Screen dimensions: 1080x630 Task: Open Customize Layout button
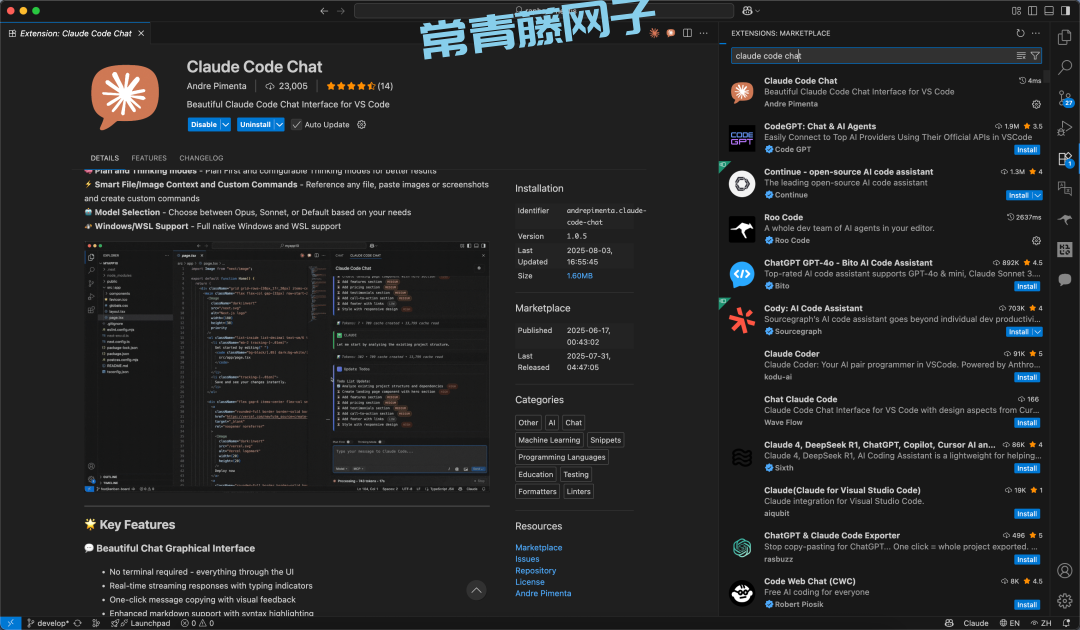[1017, 11]
